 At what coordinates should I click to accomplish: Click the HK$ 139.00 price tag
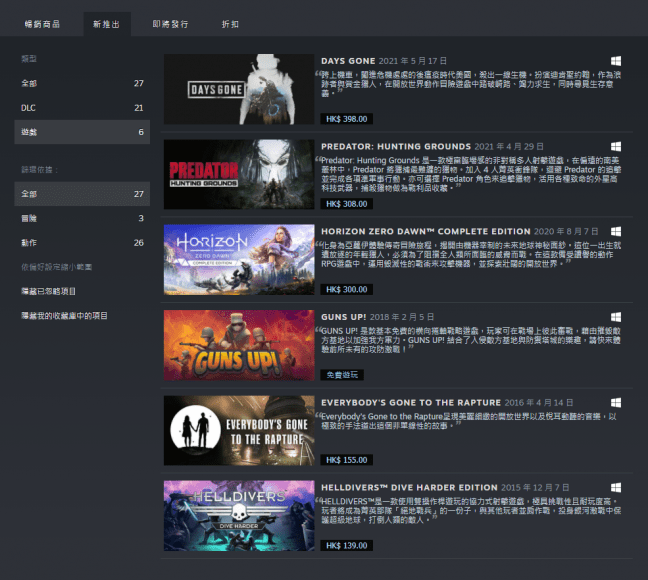(346, 545)
